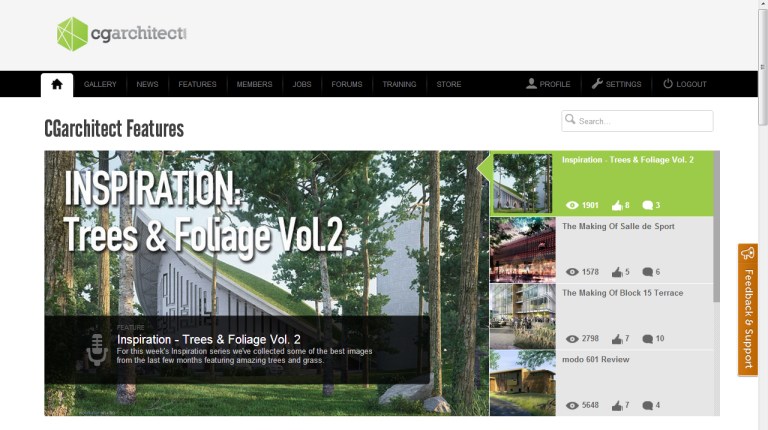
Task: Click the Profile person icon
Action: (531, 84)
